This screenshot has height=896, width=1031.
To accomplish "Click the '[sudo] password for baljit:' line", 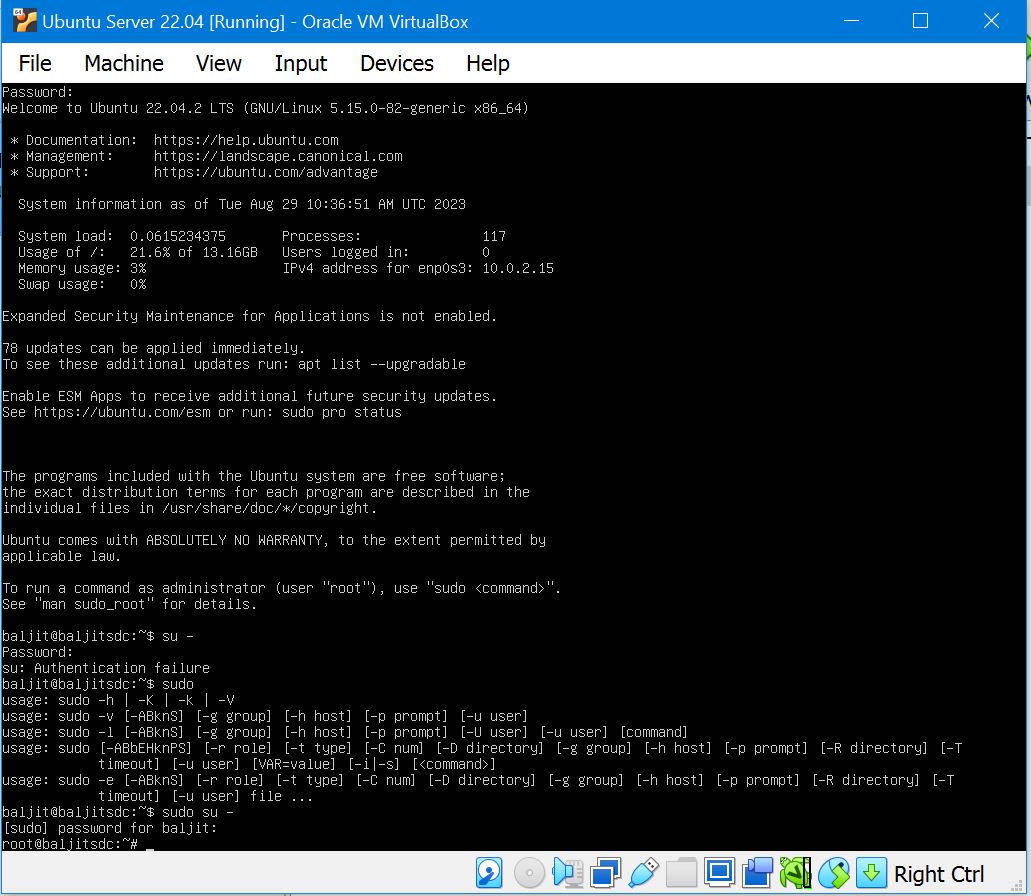I will [x=110, y=828].
